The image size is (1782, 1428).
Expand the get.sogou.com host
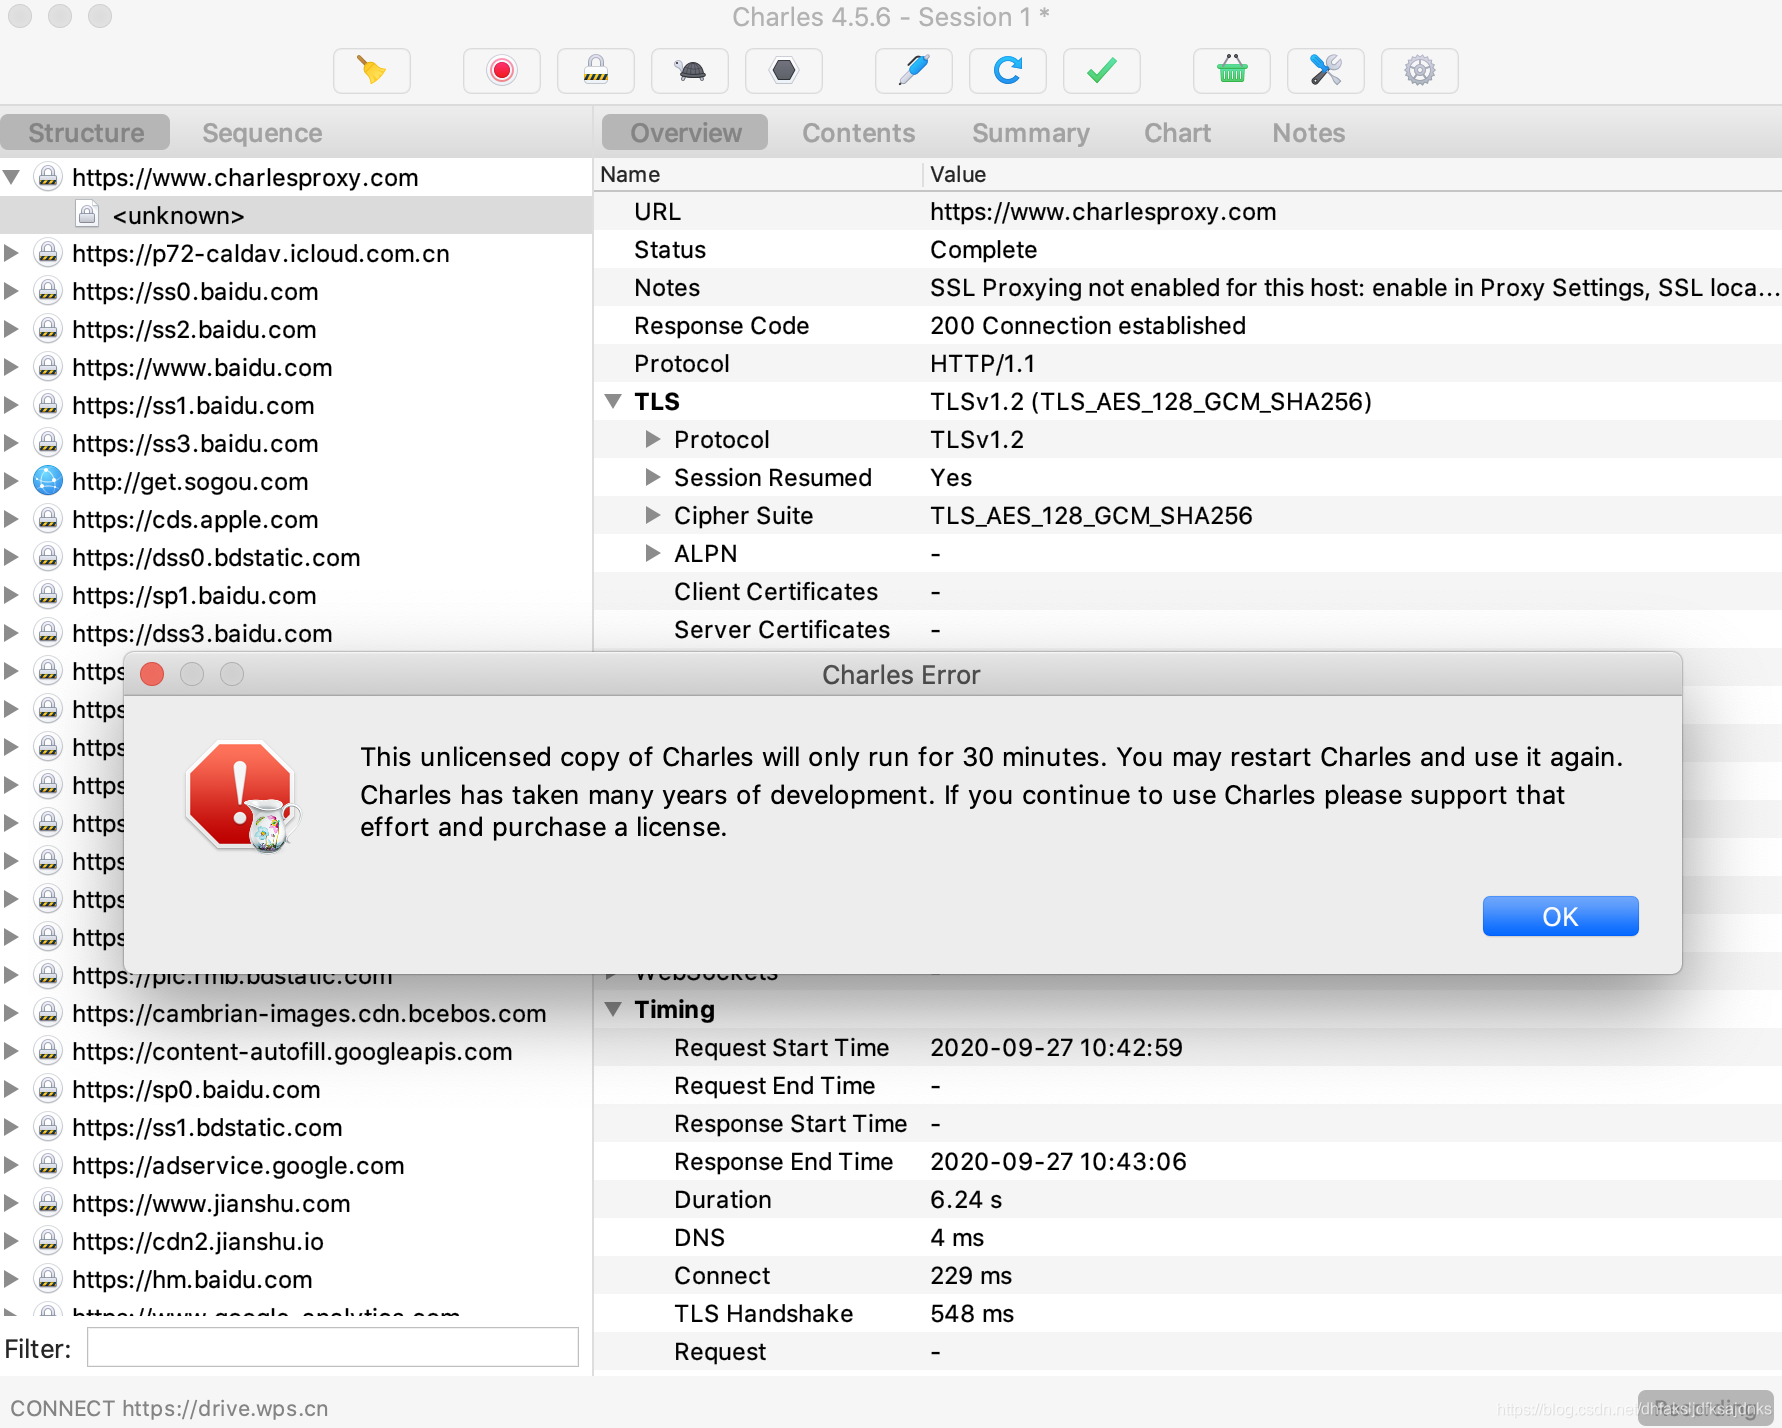(11, 481)
